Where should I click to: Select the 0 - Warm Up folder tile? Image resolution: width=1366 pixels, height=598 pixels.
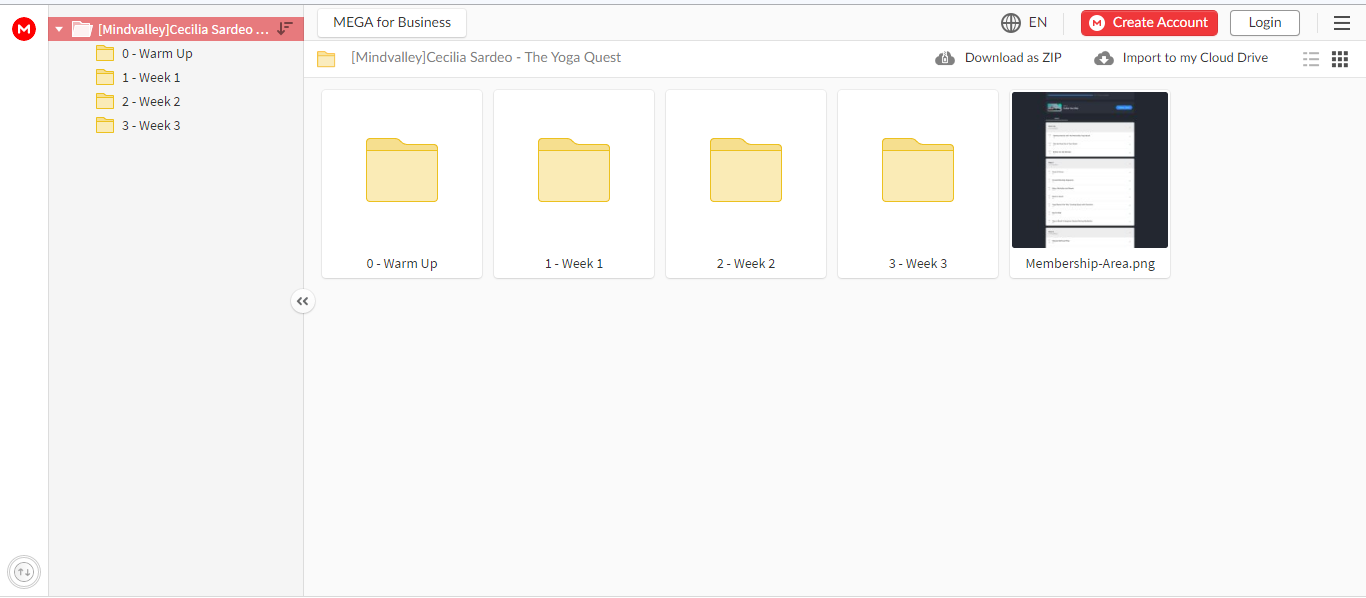(x=402, y=184)
